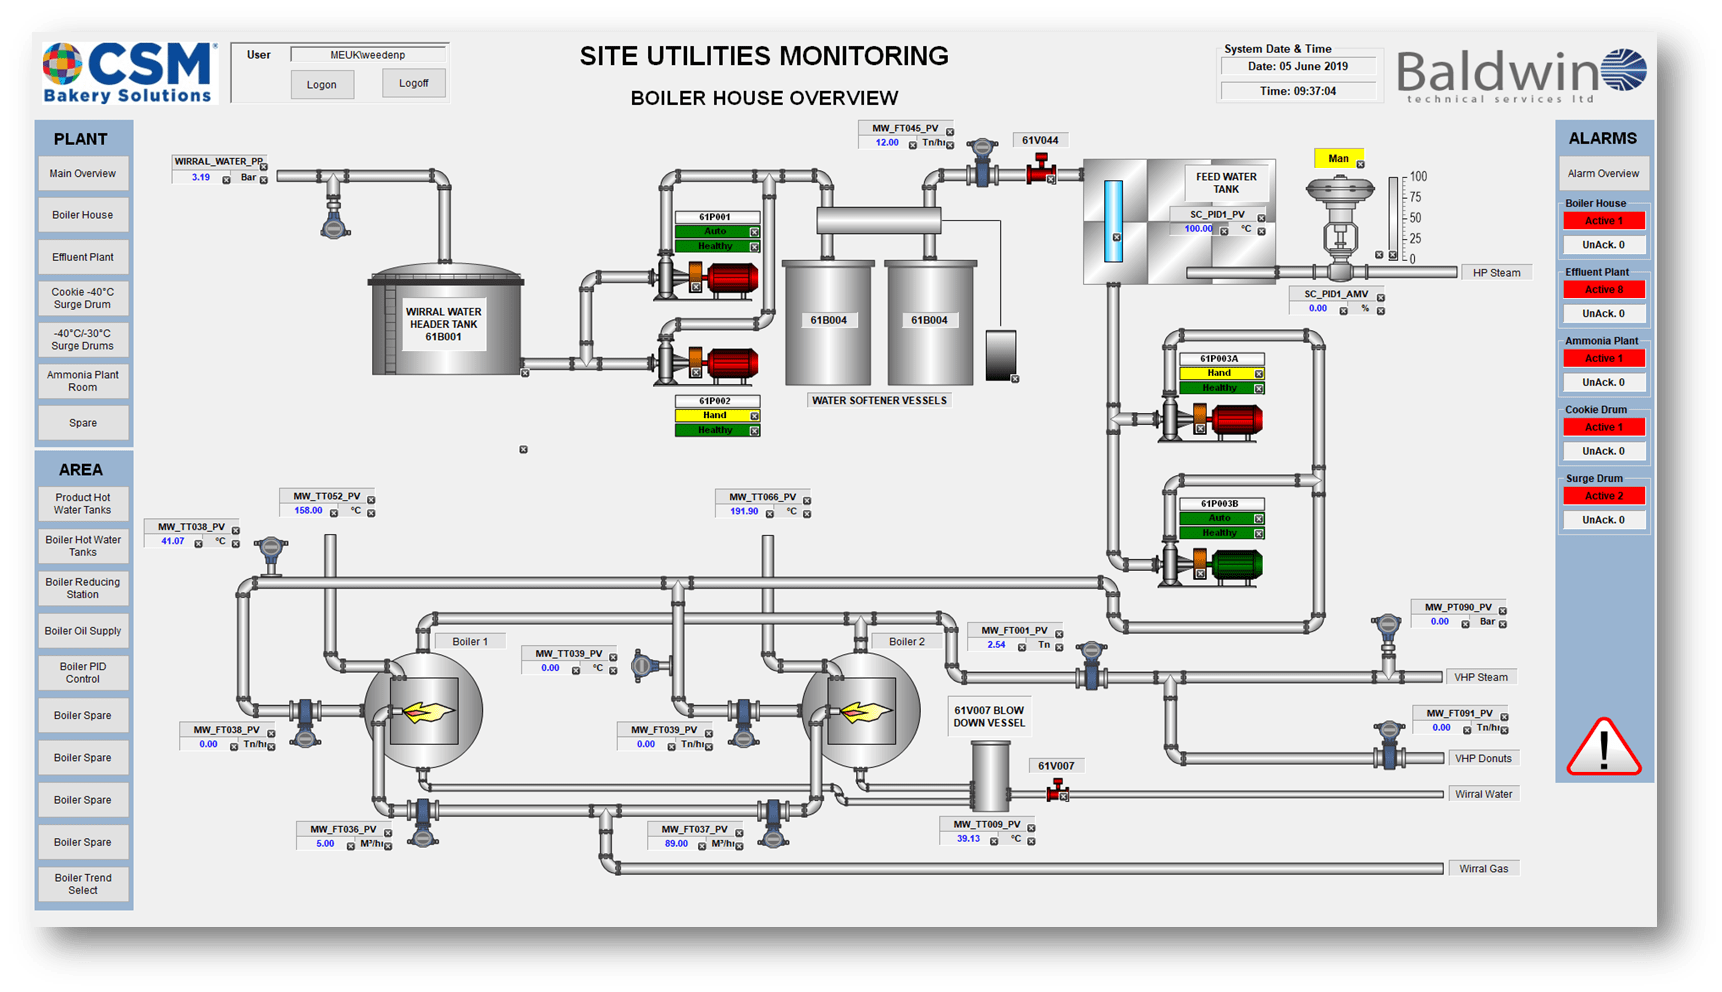Open Boiler PID Control area
This screenshot has width=1722, height=992.
(x=83, y=673)
